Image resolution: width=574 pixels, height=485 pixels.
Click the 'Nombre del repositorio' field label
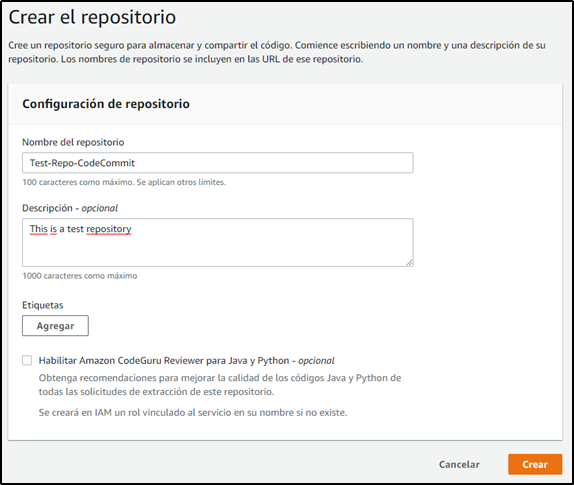tap(73, 142)
